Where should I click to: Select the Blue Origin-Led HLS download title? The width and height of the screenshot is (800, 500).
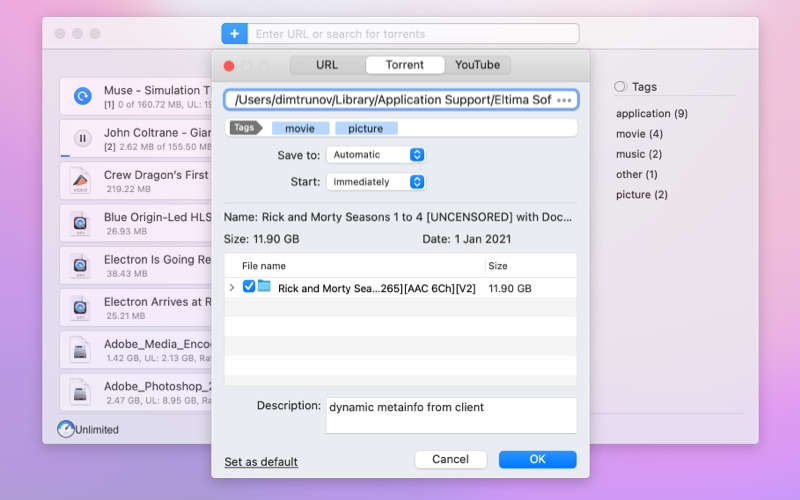158,217
